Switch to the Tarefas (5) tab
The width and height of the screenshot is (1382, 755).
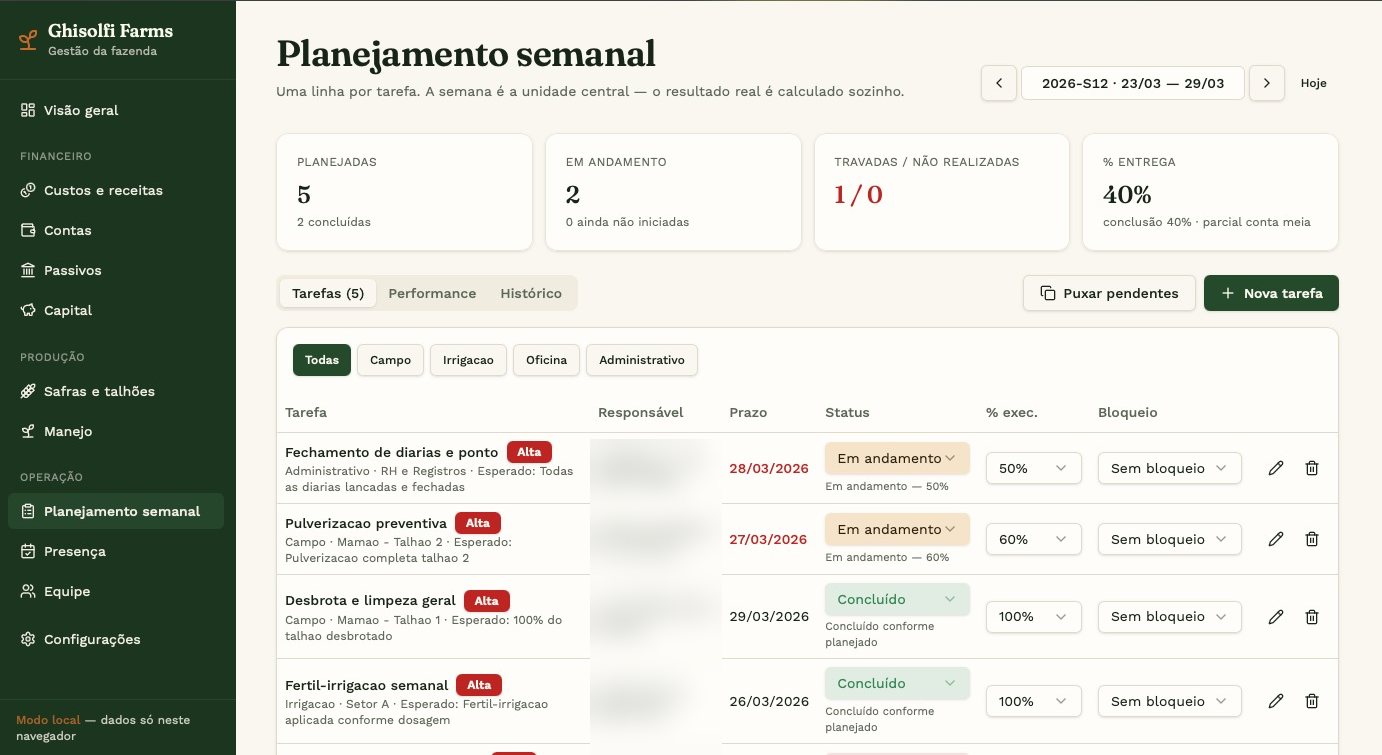(328, 293)
